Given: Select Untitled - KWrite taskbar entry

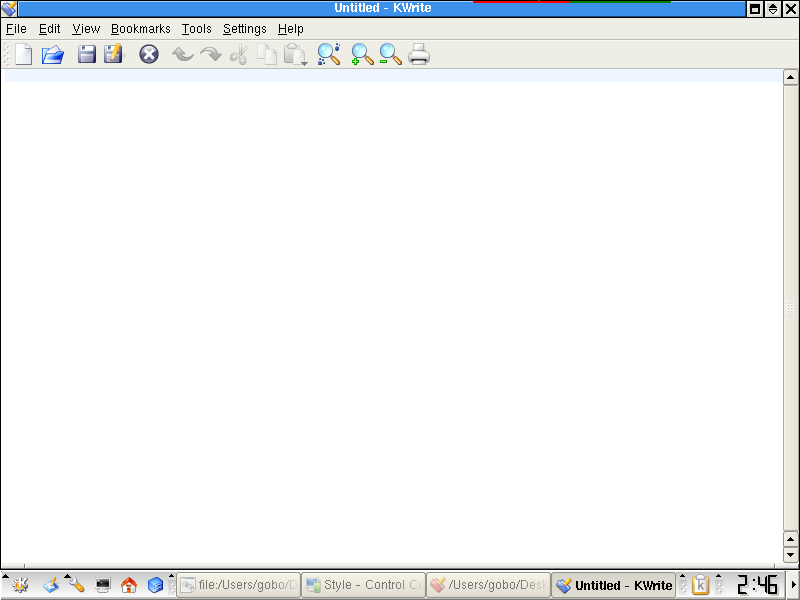Looking at the screenshot, I should click(614, 585).
